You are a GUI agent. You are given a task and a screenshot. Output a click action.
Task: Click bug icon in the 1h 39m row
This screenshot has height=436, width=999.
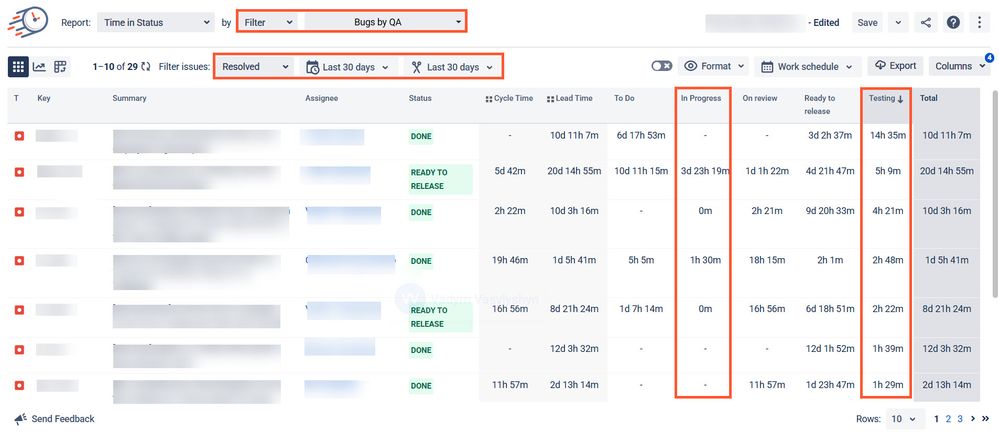click(x=19, y=350)
